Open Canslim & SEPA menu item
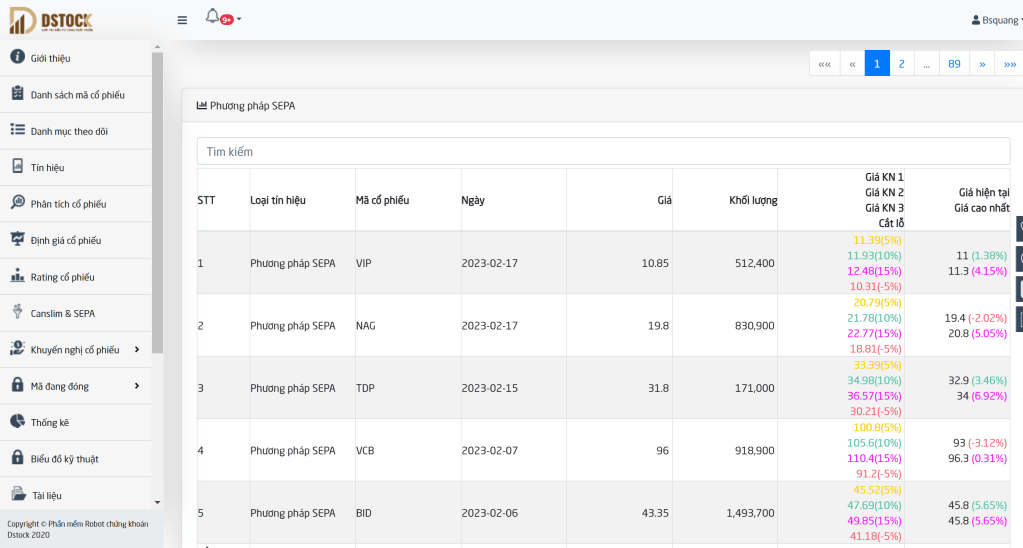 (x=62, y=313)
